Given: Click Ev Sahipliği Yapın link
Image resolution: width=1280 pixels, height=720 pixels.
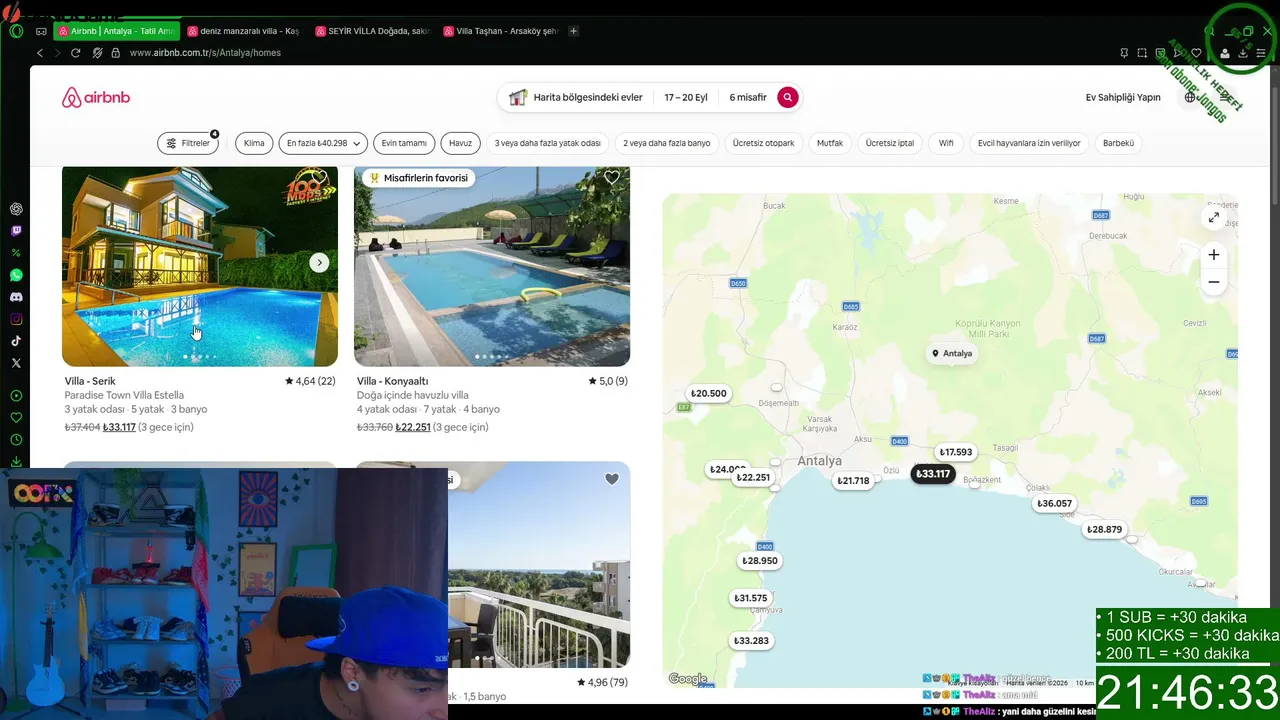Looking at the screenshot, I should click(x=1123, y=98).
